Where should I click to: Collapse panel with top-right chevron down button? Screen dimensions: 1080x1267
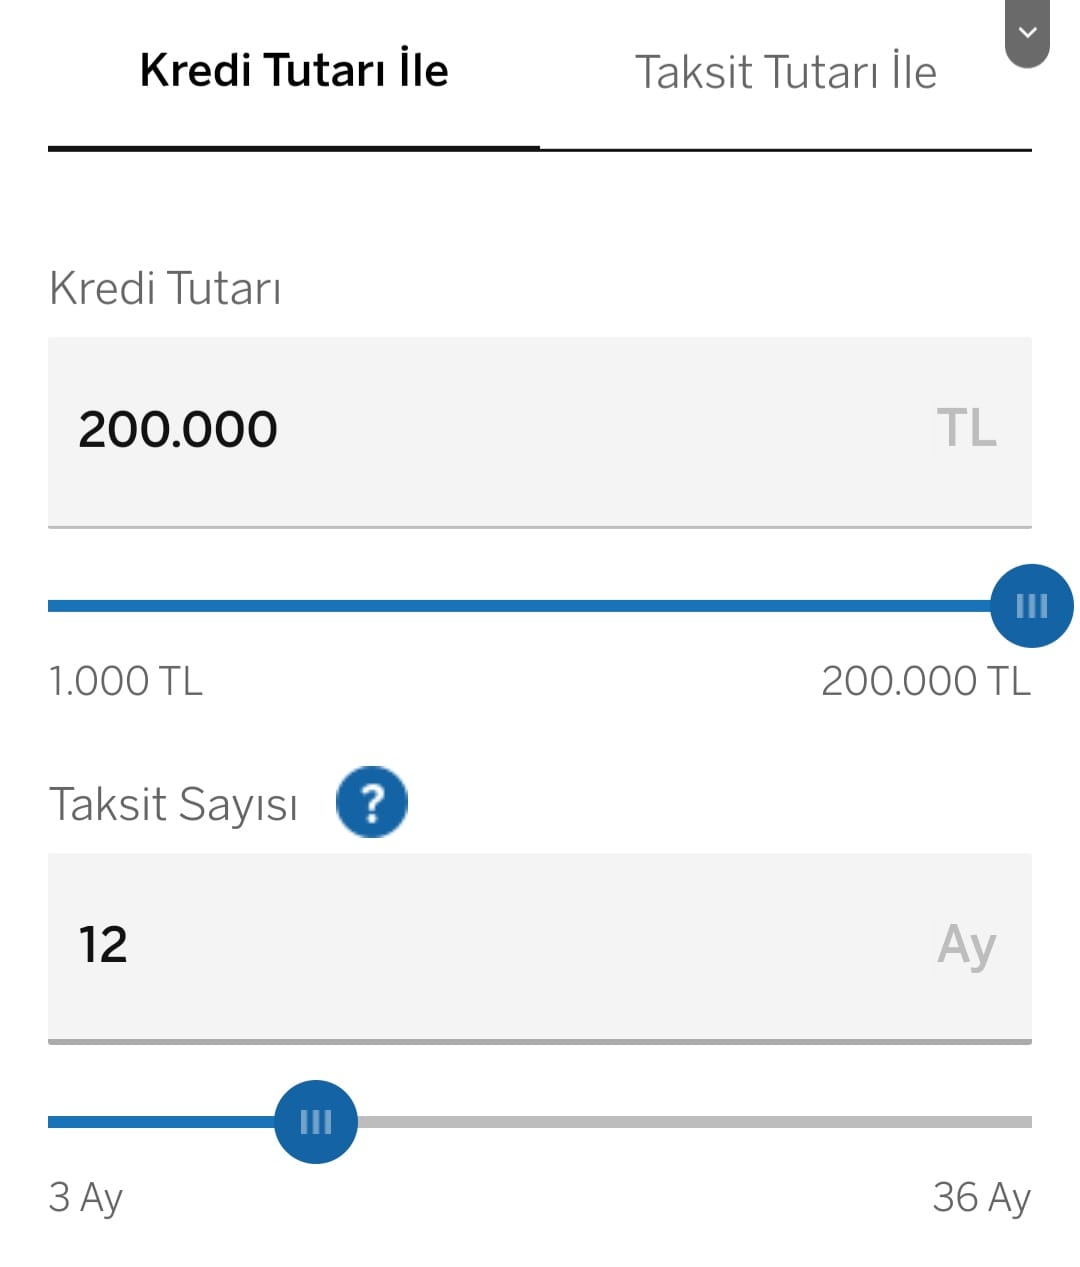pos(1027,32)
